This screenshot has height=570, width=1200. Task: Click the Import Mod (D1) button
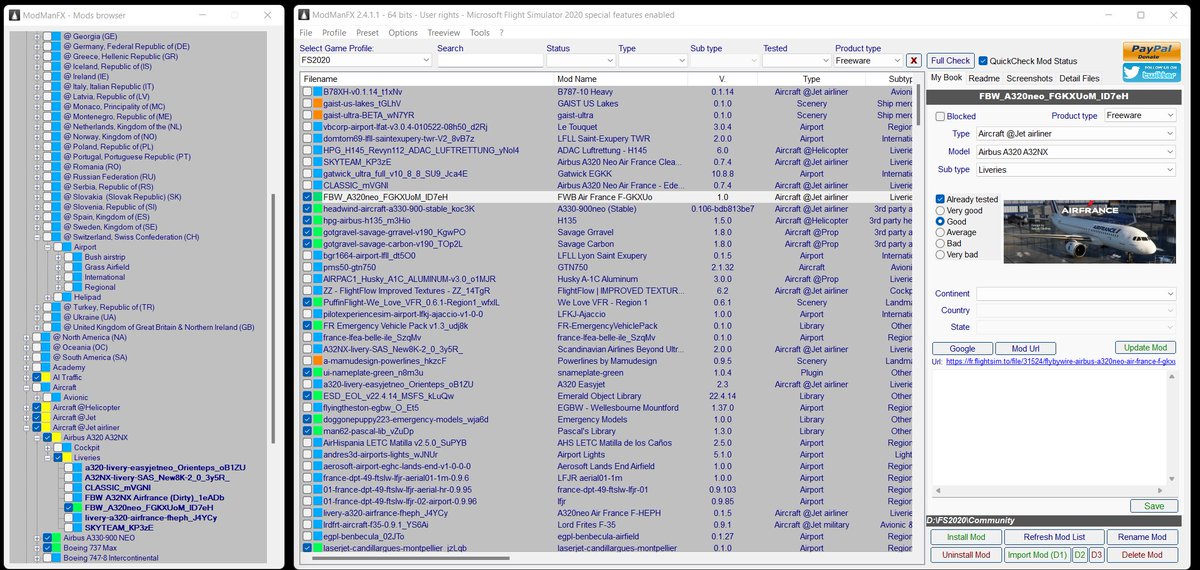[x=1037, y=555]
